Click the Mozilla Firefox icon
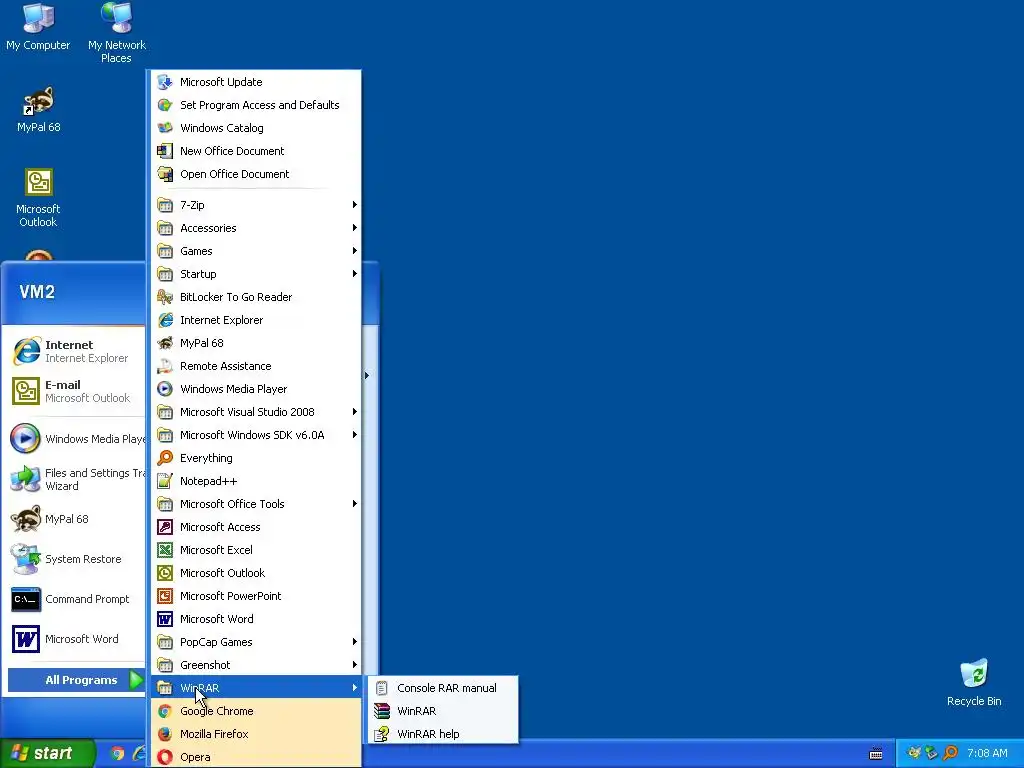The image size is (1024, 768). pos(165,734)
